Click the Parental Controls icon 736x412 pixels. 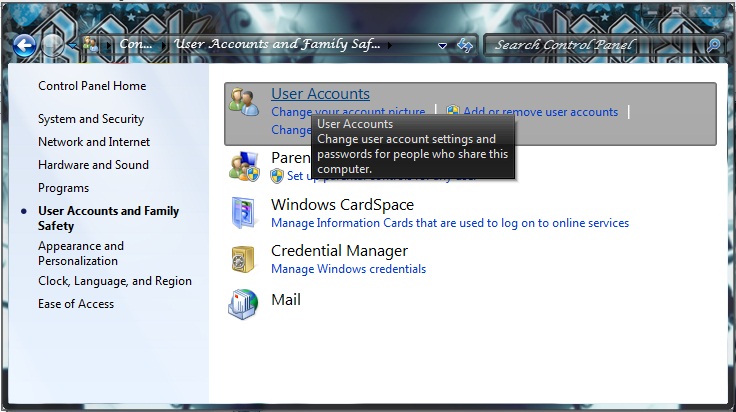[x=244, y=167]
